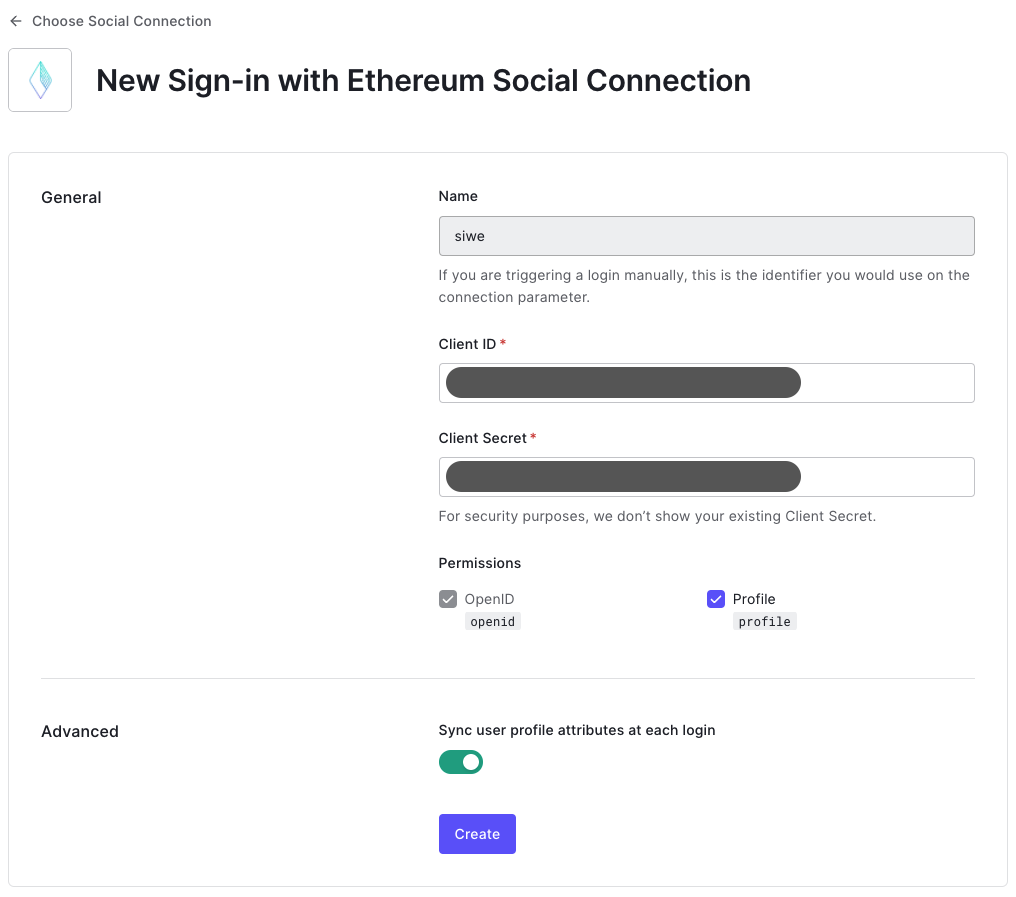Click the Client ID field label
Image resolution: width=1016 pixels, height=897 pixels.
click(467, 344)
